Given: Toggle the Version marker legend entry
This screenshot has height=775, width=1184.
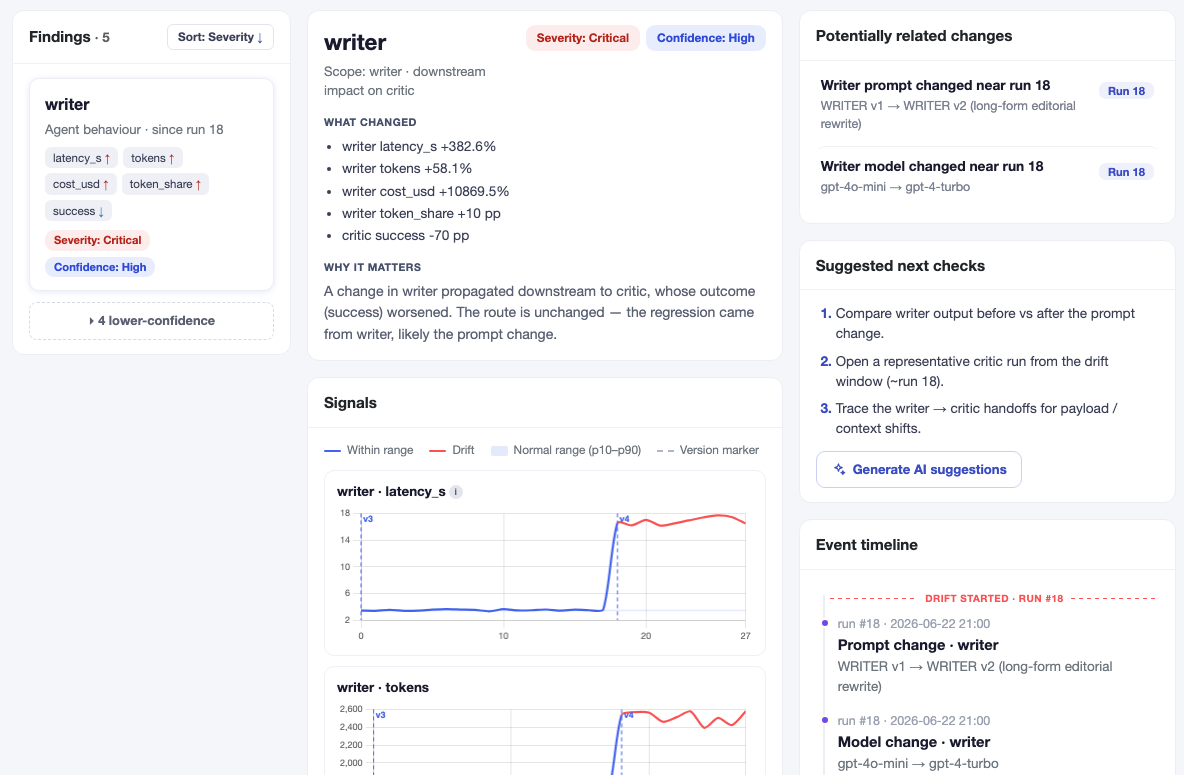Looking at the screenshot, I should (708, 450).
